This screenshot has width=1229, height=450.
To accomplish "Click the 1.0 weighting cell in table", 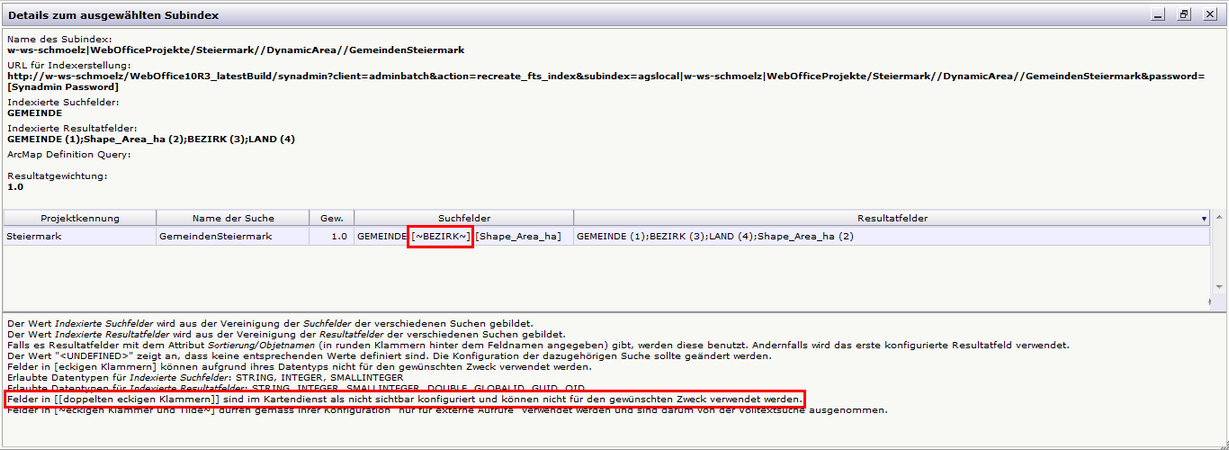I will tap(332, 236).
